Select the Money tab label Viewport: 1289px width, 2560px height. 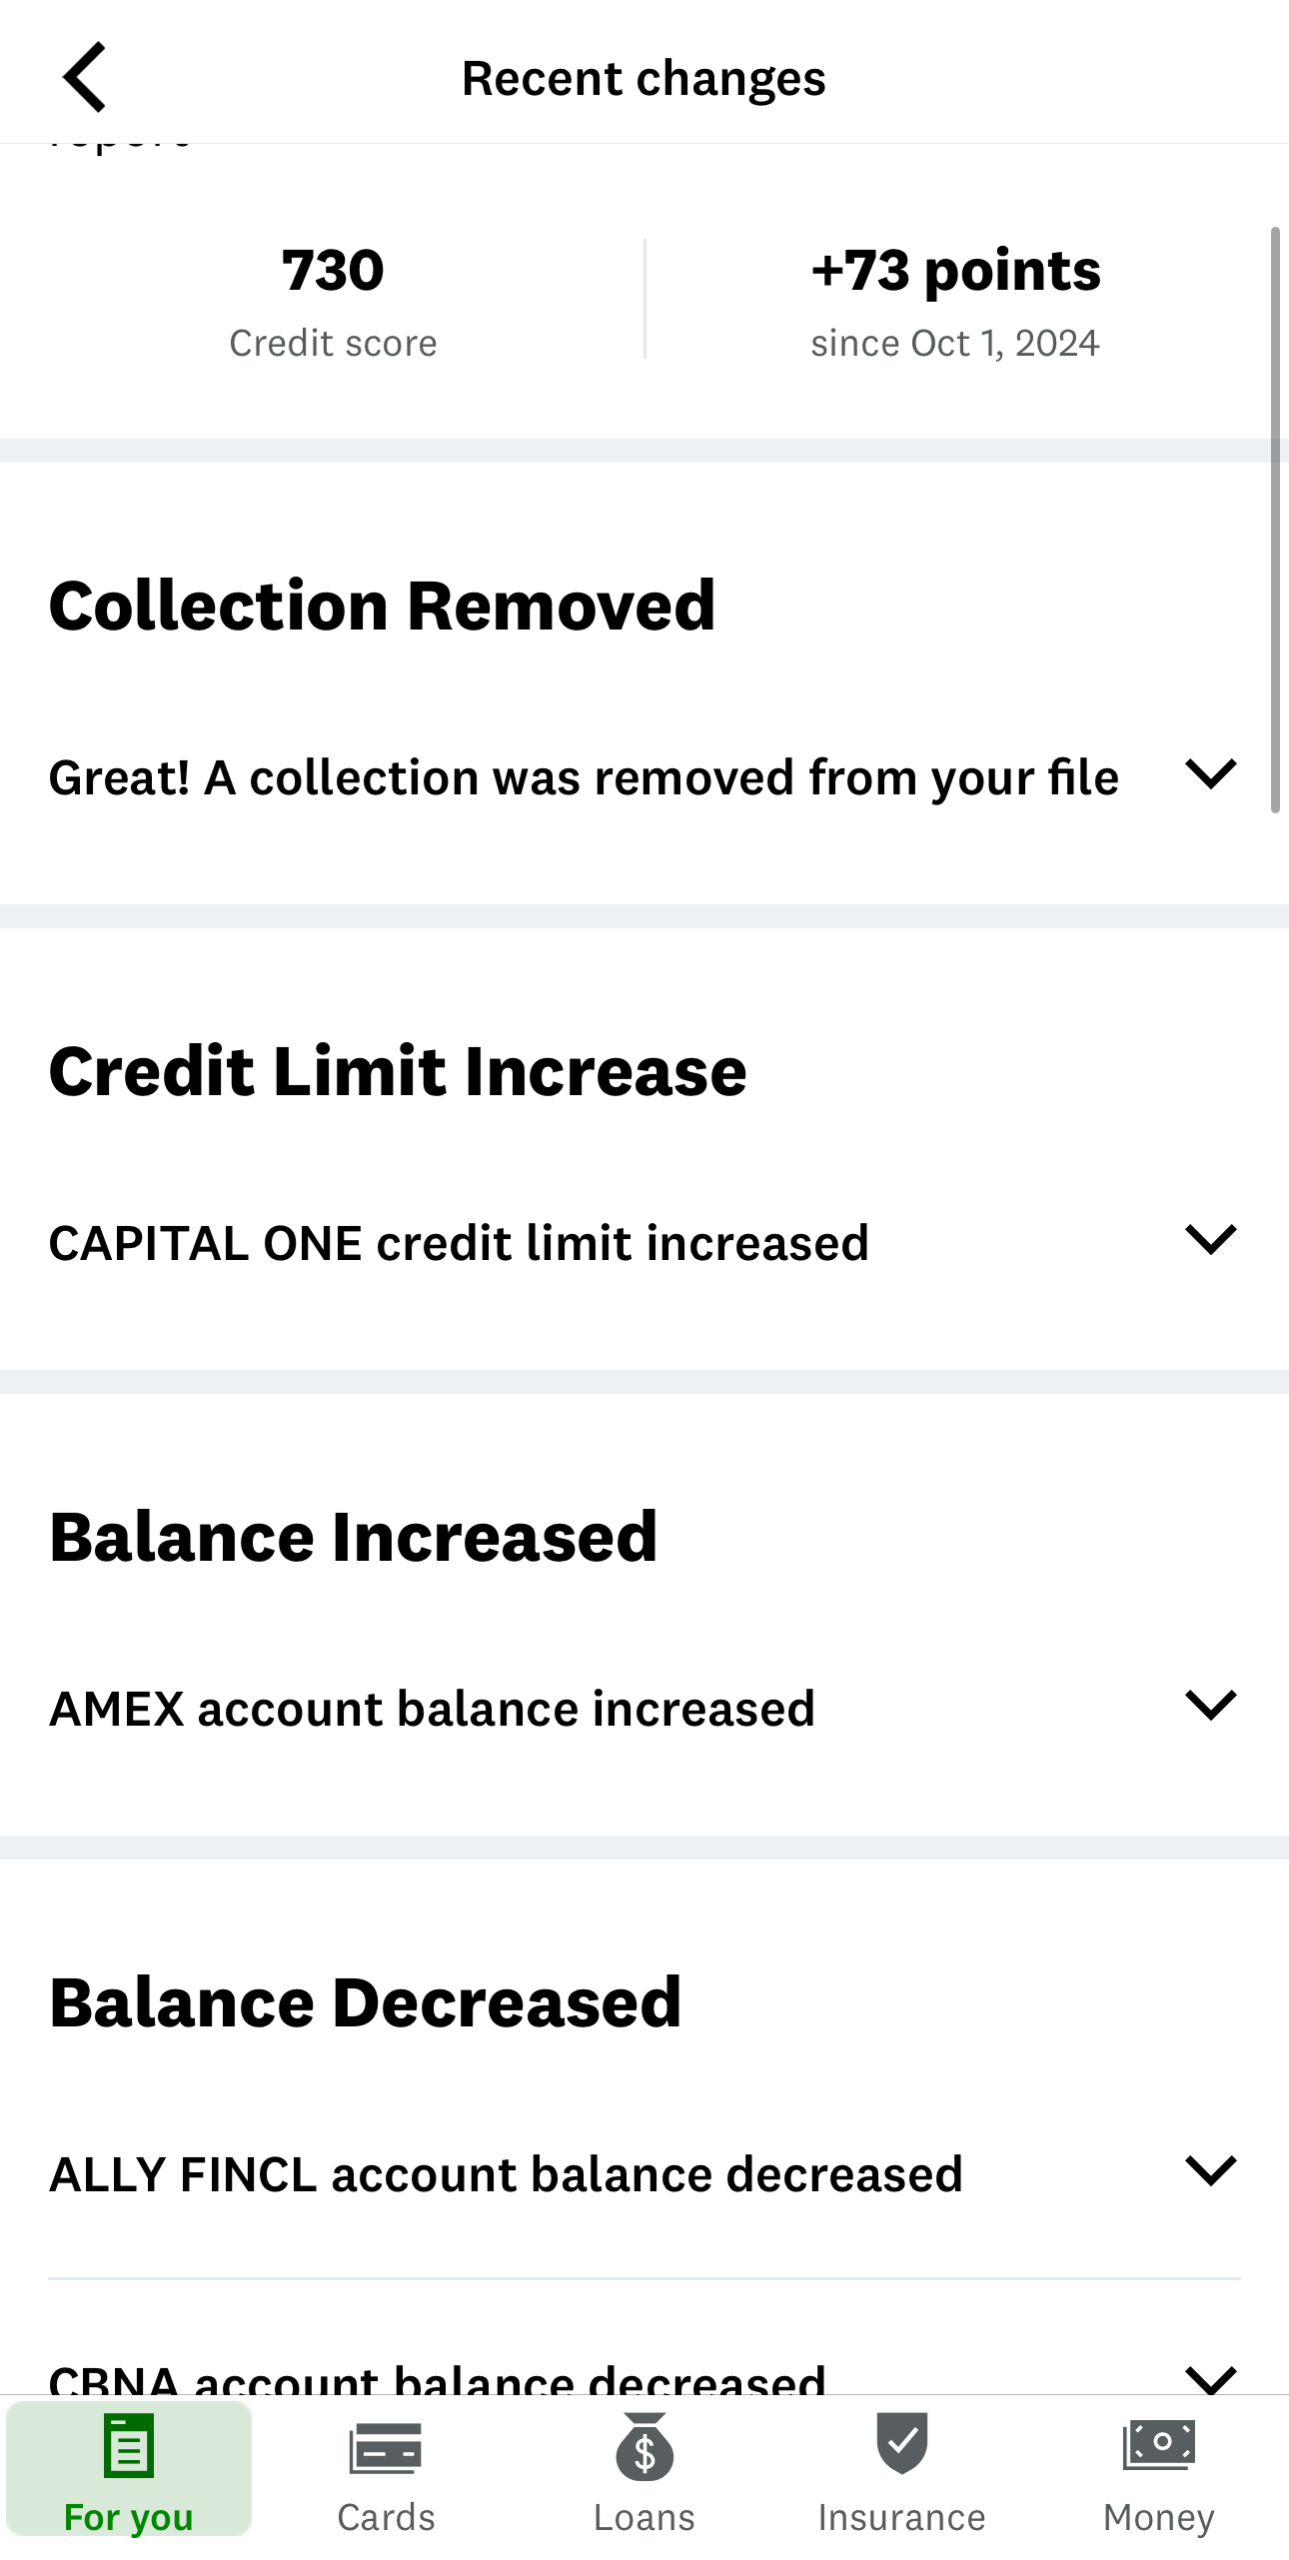pos(1159,2517)
